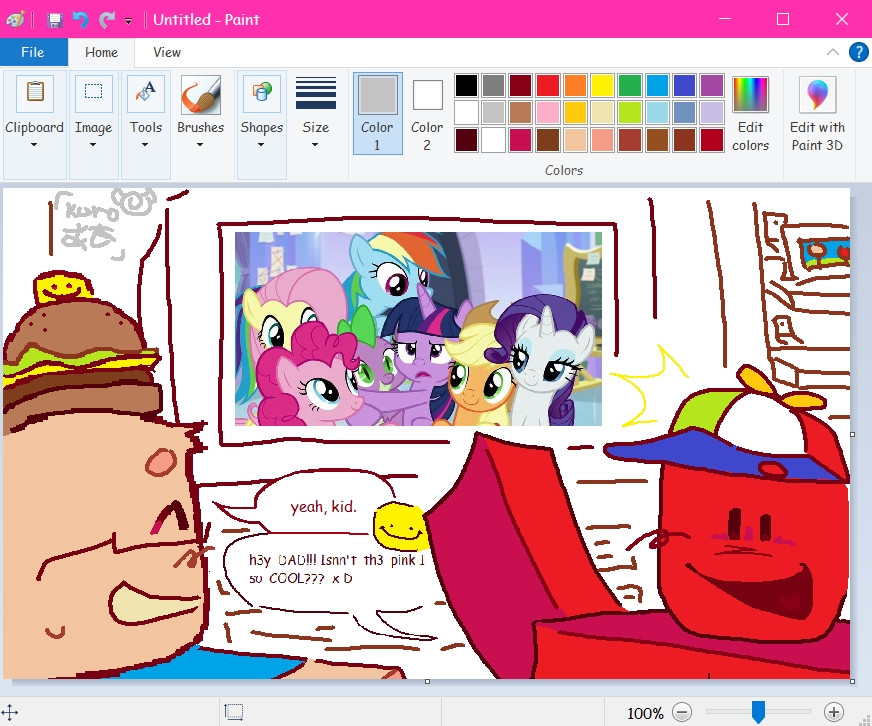The image size is (872, 726).
Task: Click the Image selection icon
Action: (93, 92)
